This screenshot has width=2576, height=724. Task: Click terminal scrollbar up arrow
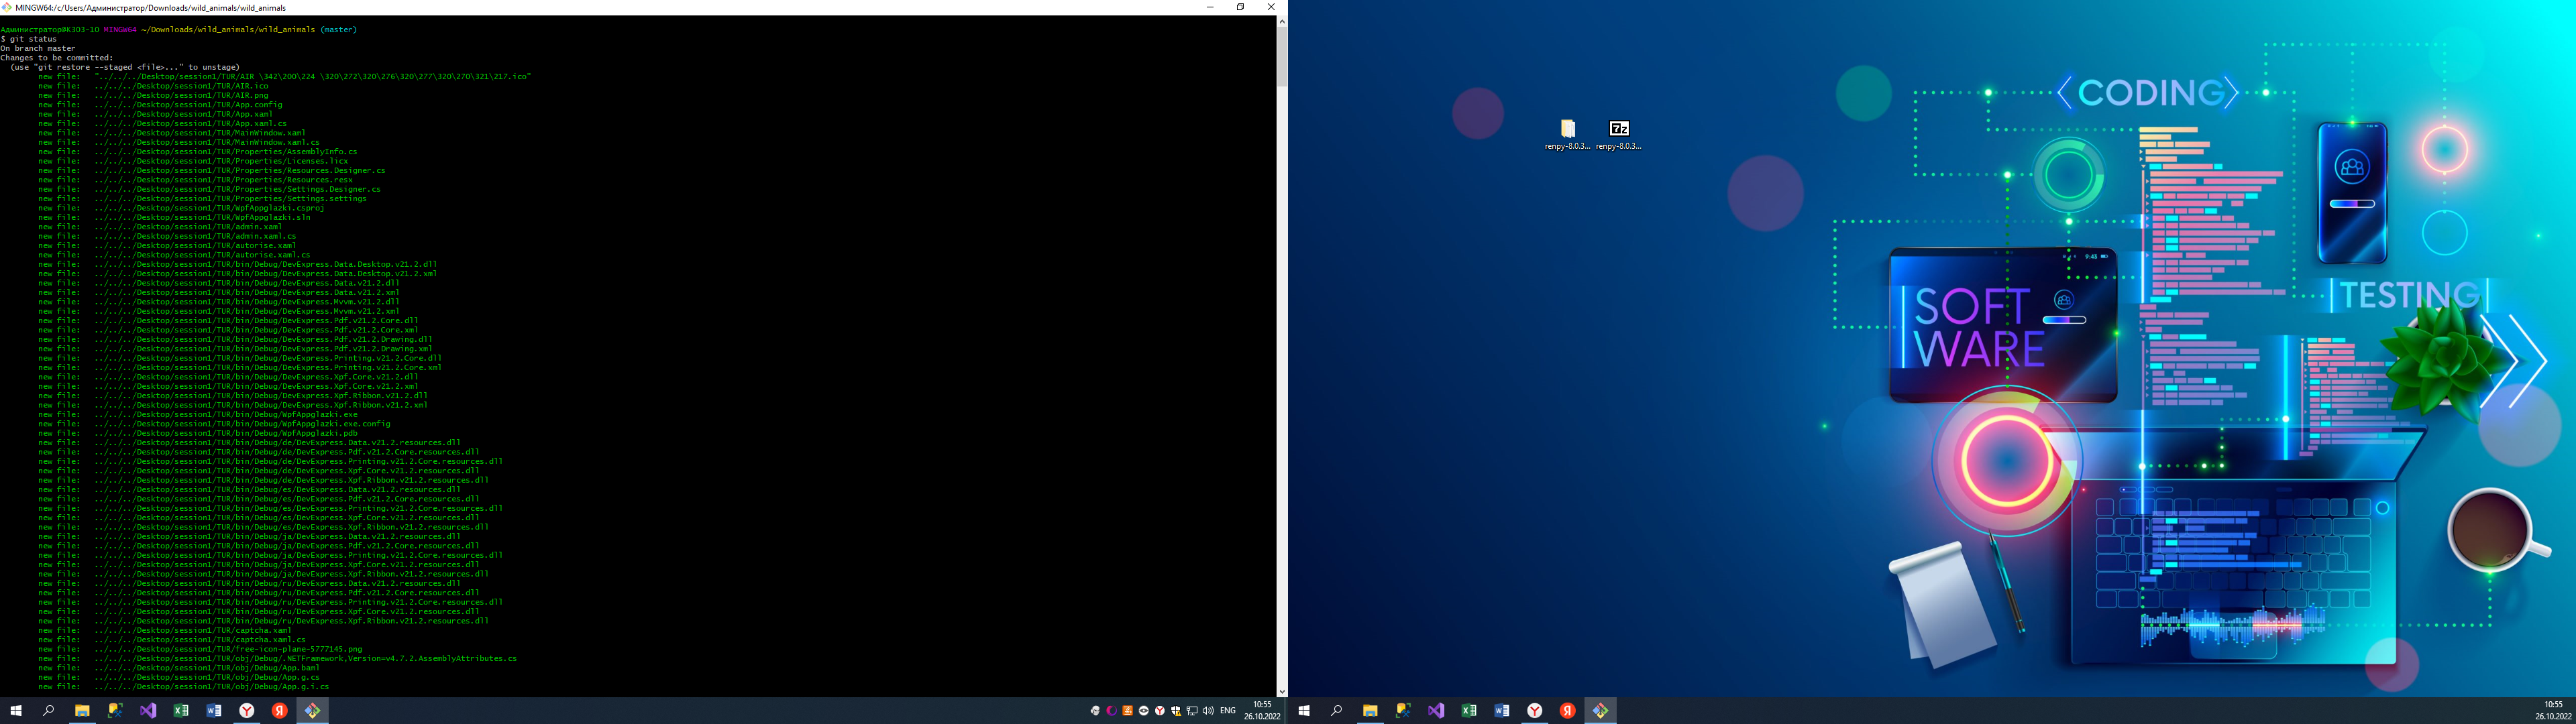tap(1282, 21)
